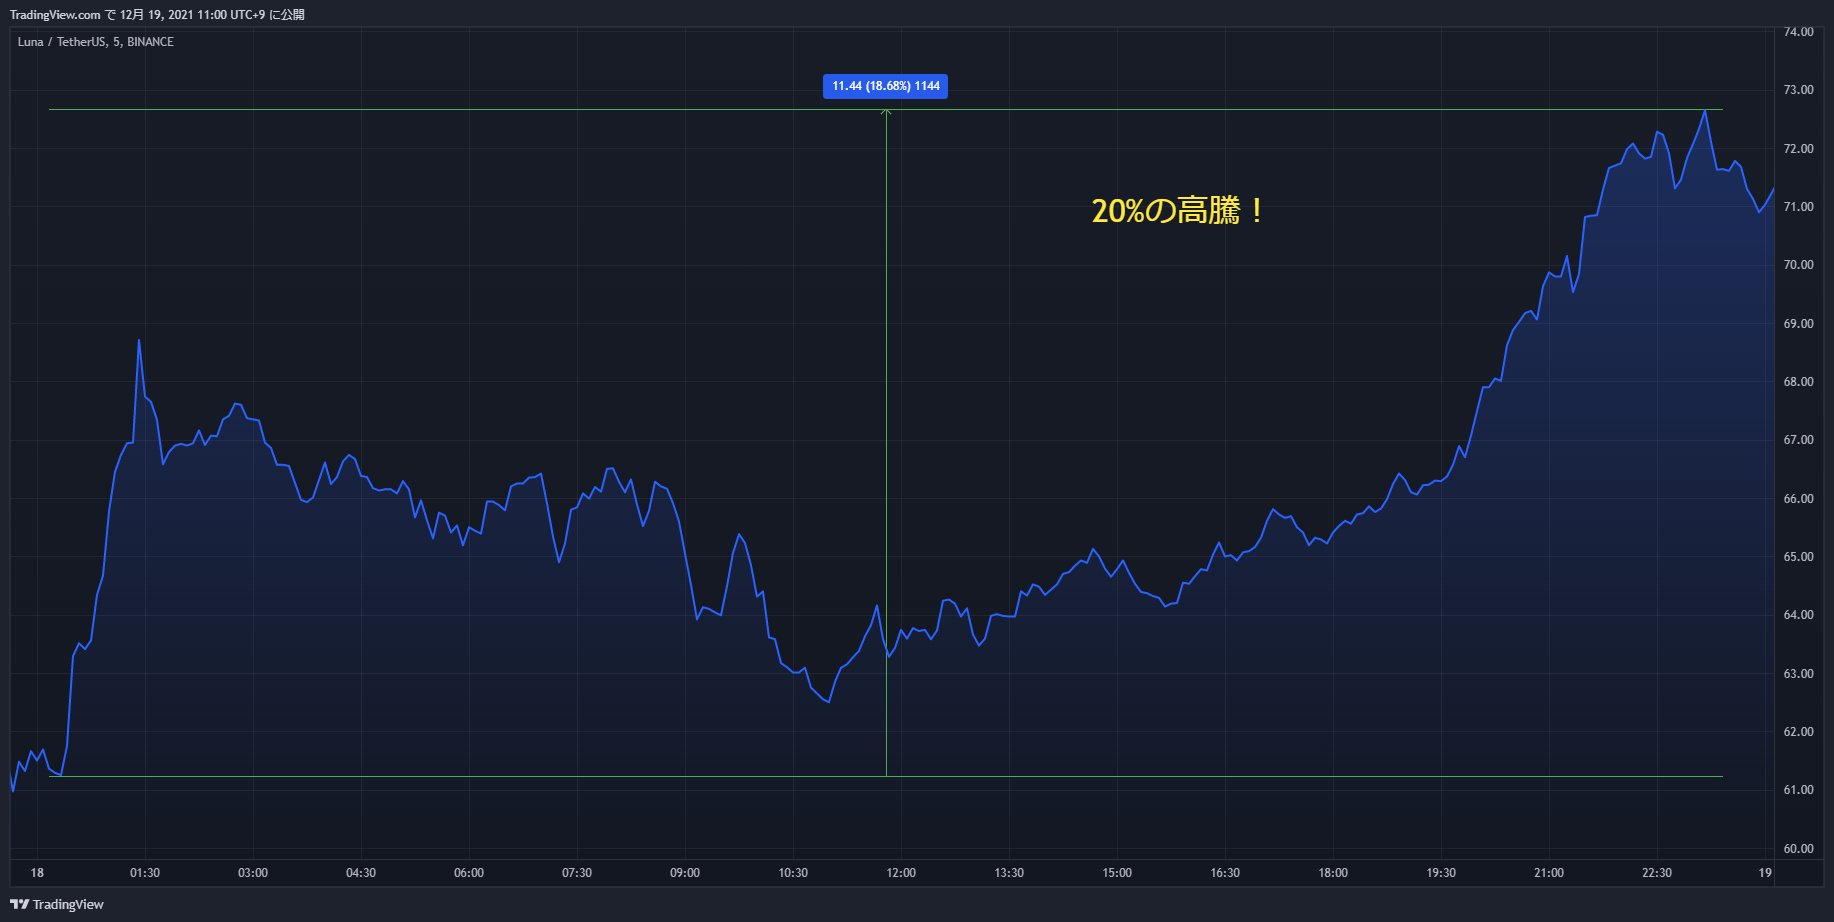Click the yellow 20%の高騰！ annotation text

pos(1177,210)
